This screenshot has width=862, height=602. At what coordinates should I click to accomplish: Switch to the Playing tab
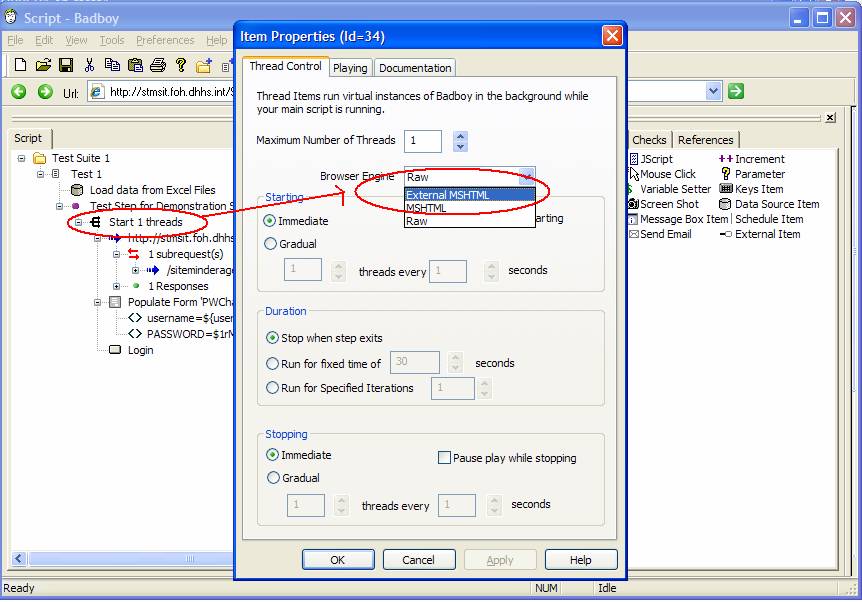coord(350,68)
